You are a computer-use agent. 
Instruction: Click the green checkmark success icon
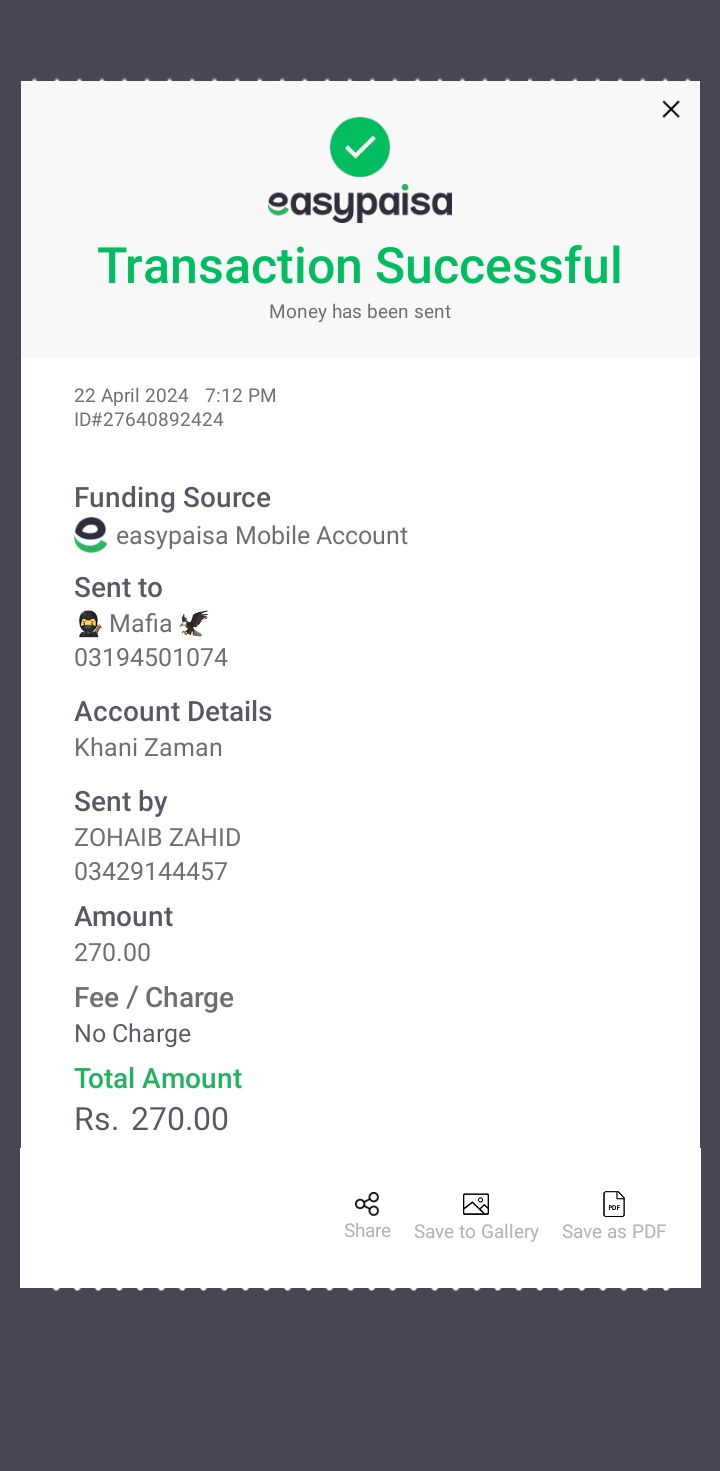360,147
